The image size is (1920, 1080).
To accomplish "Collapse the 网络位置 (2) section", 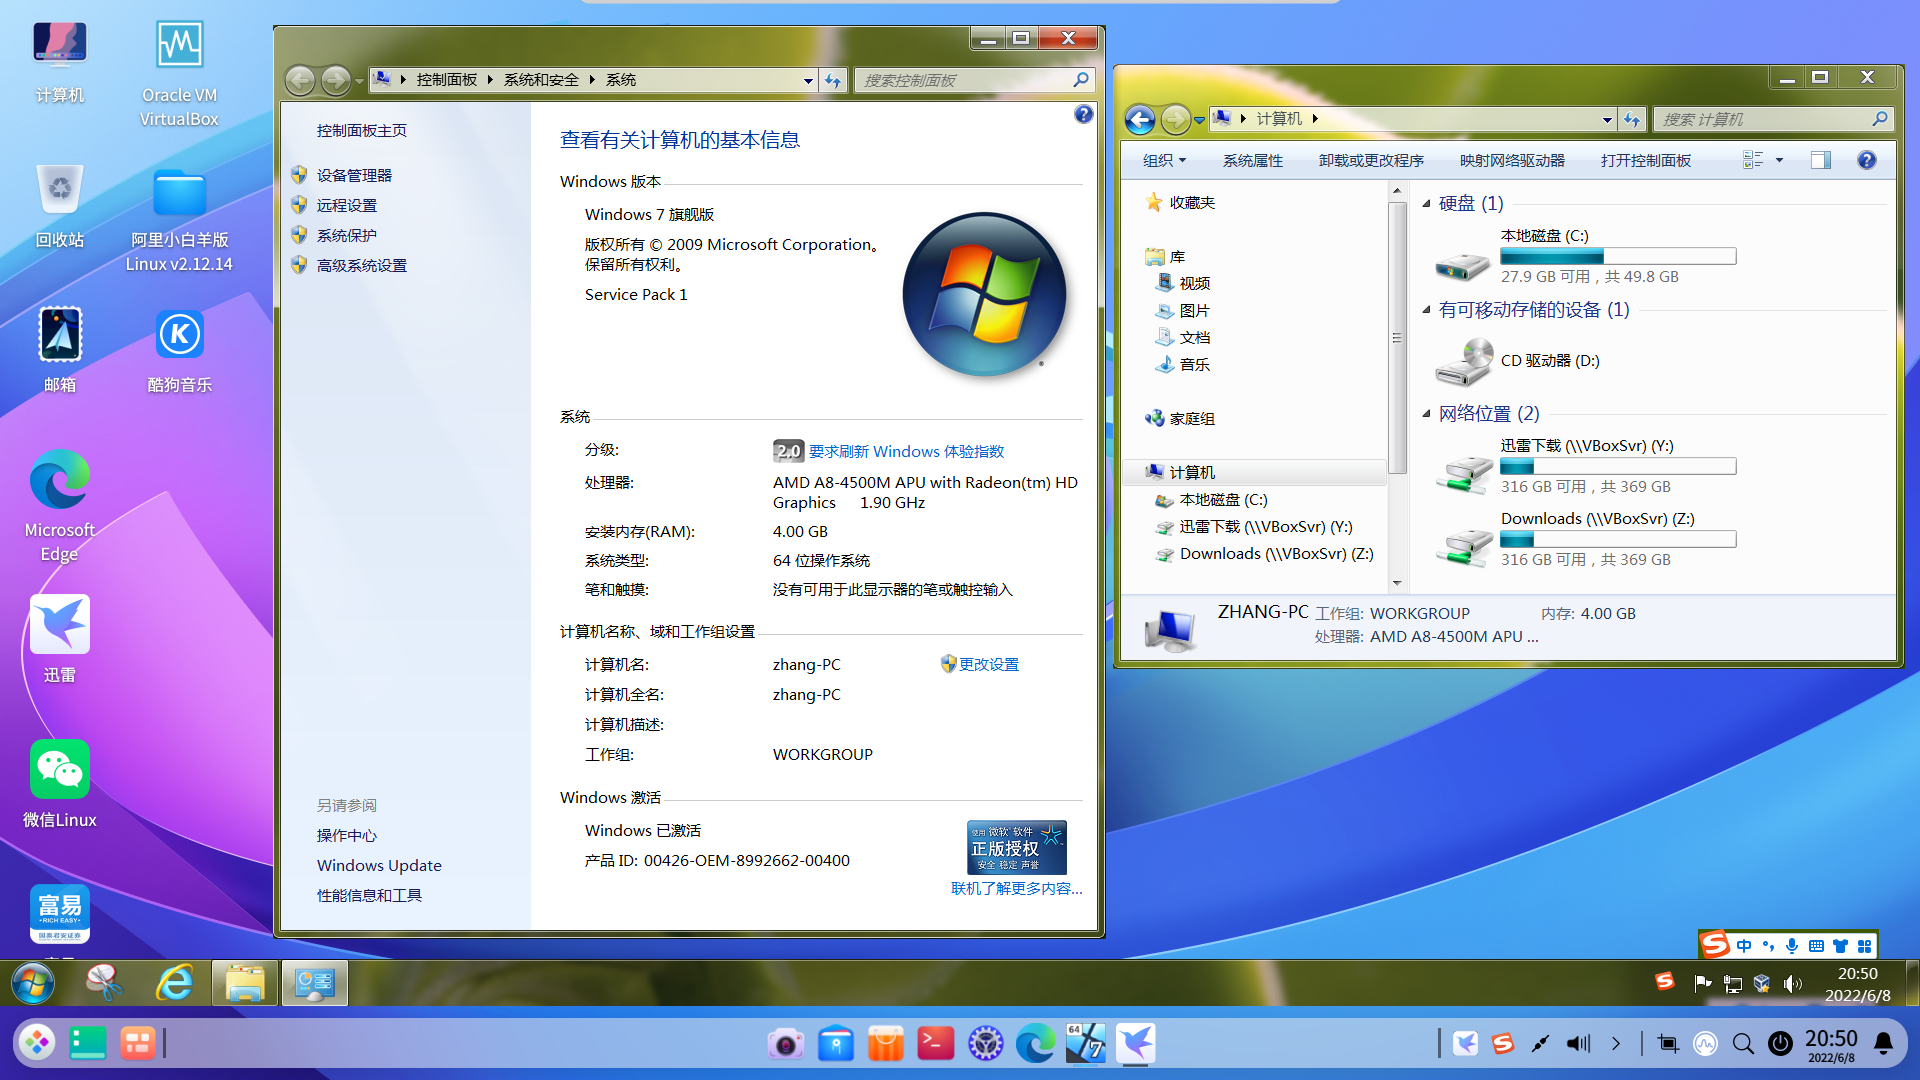I will [1427, 413].
